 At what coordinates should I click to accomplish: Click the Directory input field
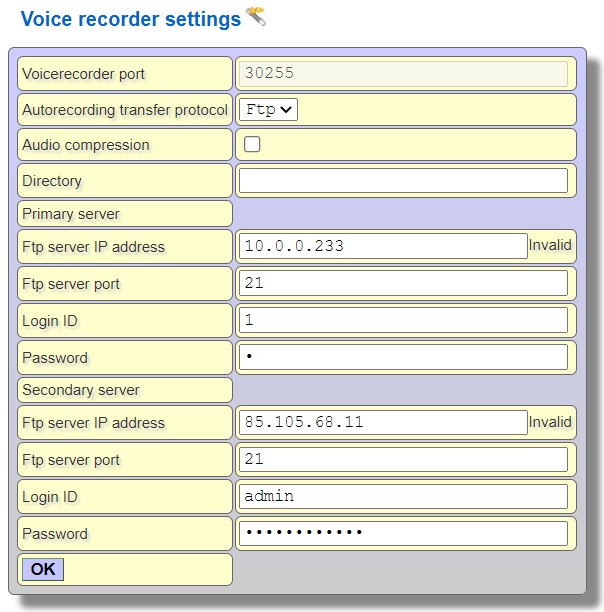coord(402,181)
